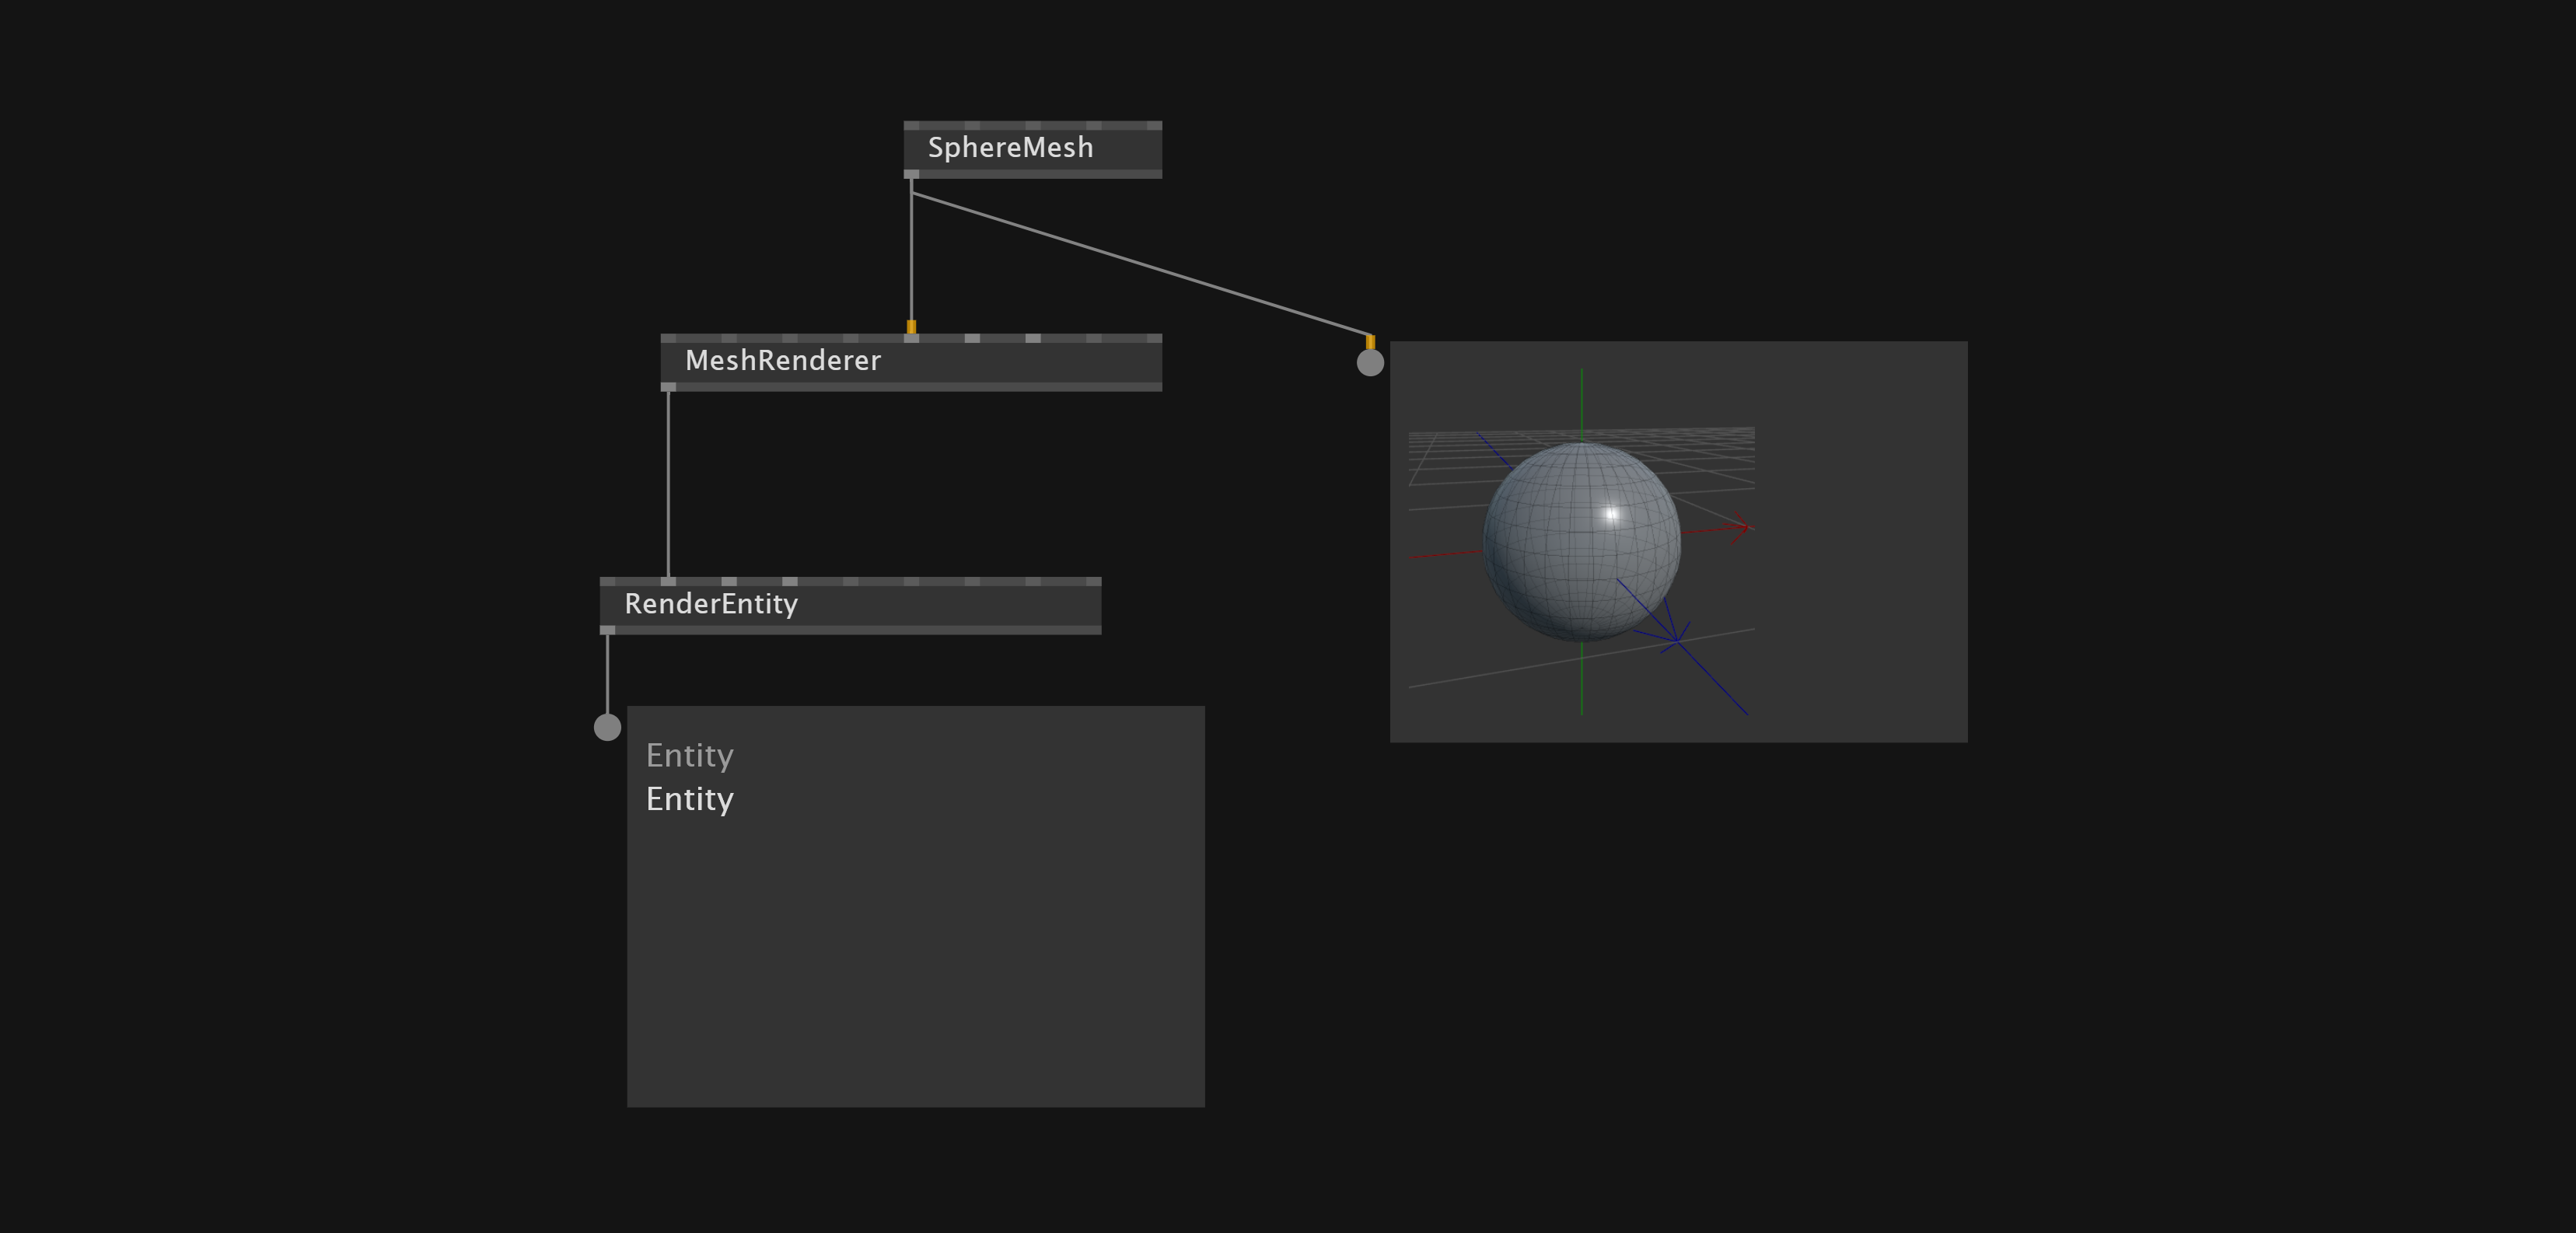Click the MeshRenderer output pin
2576x1233 pixels.
(x=668, y=387)
